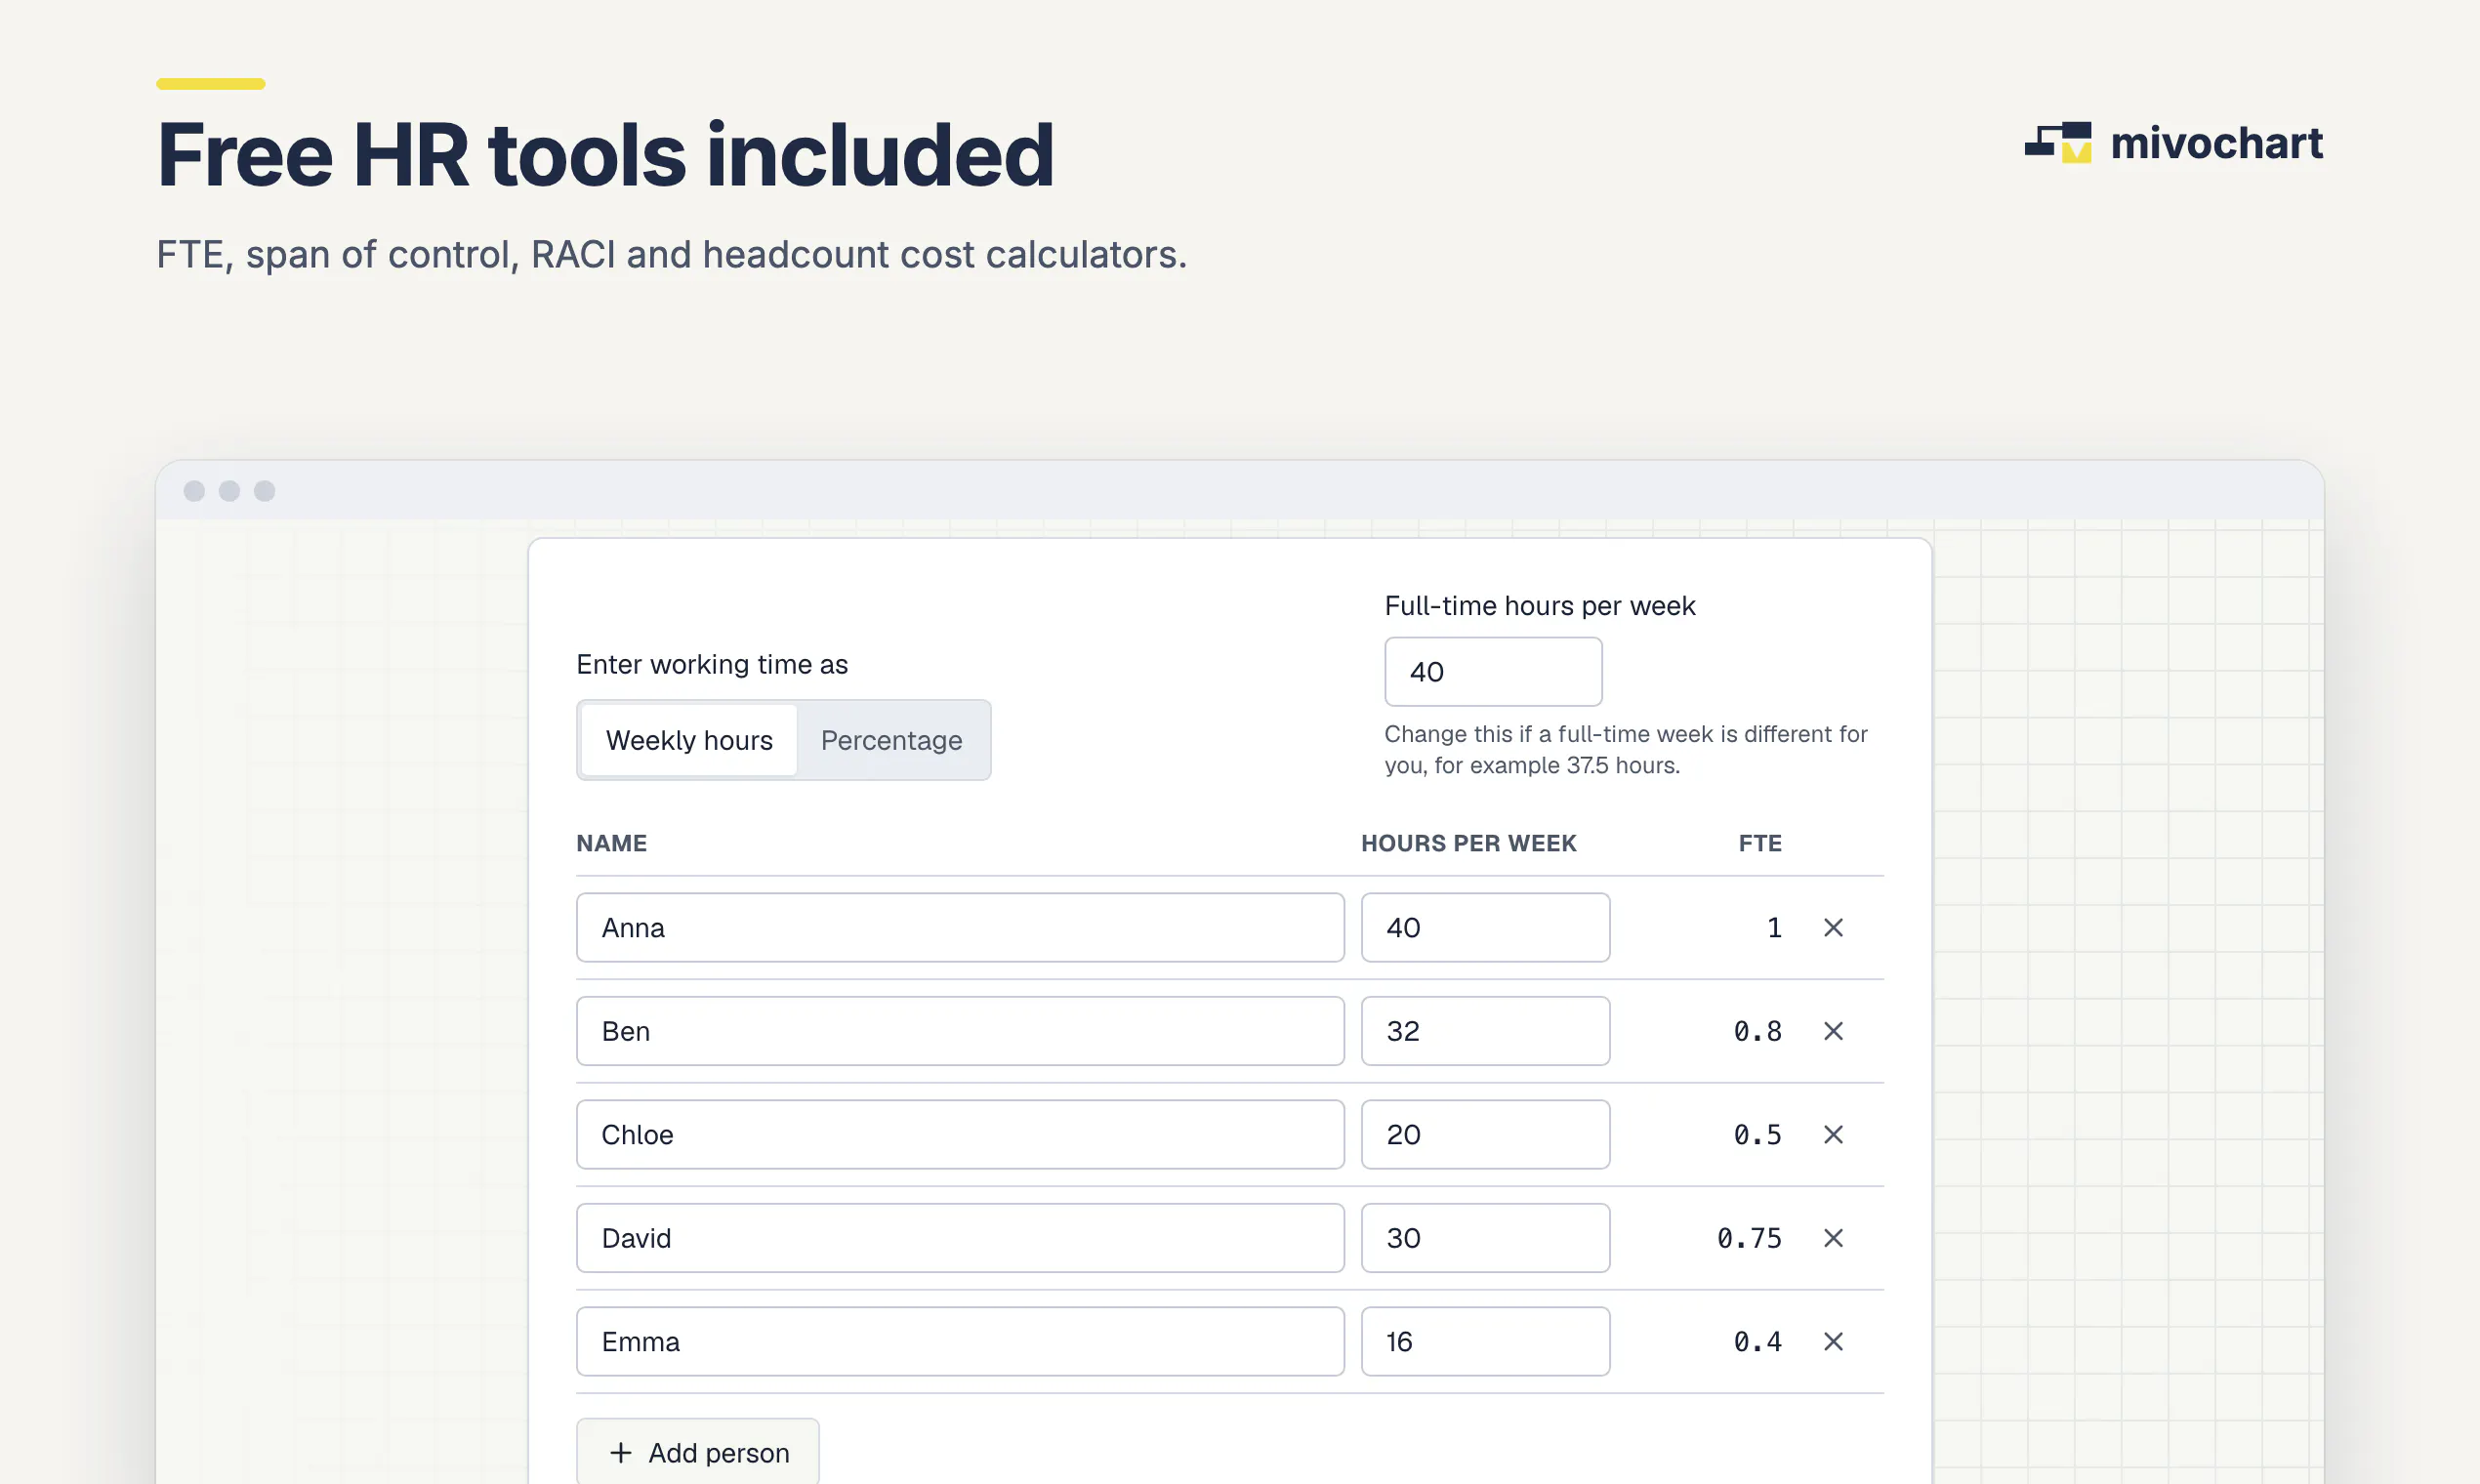
Task: Select Emma's hours field showing 16
Action: click(x=1485, y=1342)
